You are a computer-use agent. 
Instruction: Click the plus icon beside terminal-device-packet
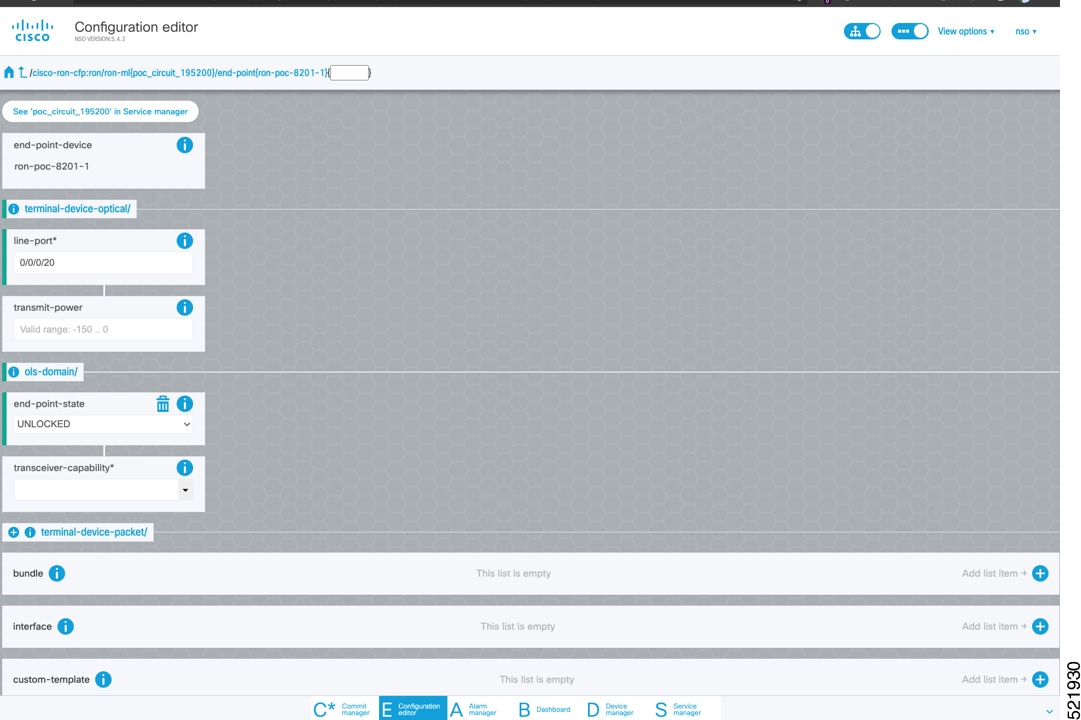click(13, 532)
